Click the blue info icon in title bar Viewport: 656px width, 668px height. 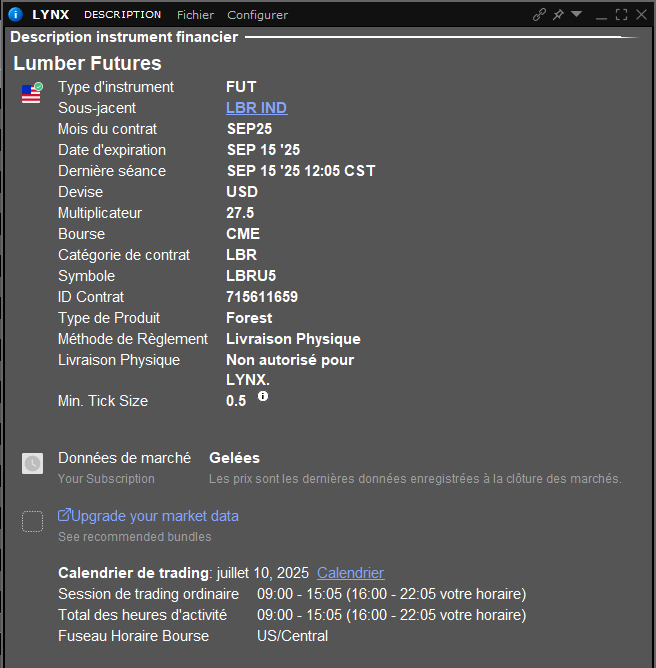point(15,14)
